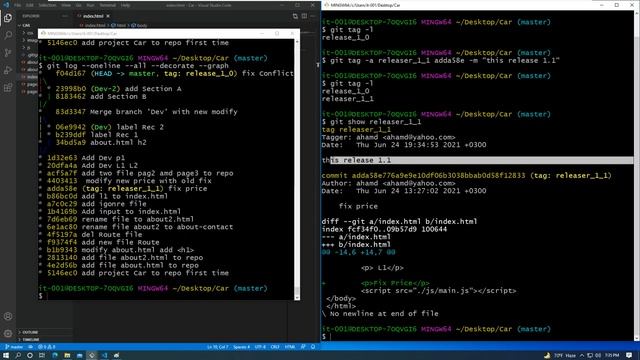
Task: Click Git Bash icon in right window title
Action: [327, 5]
